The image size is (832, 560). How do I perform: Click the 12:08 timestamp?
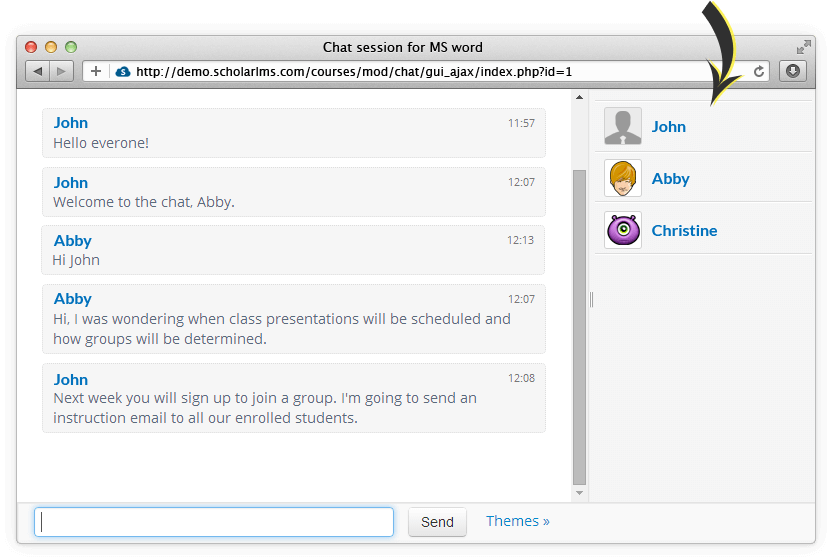coord(521,378)
